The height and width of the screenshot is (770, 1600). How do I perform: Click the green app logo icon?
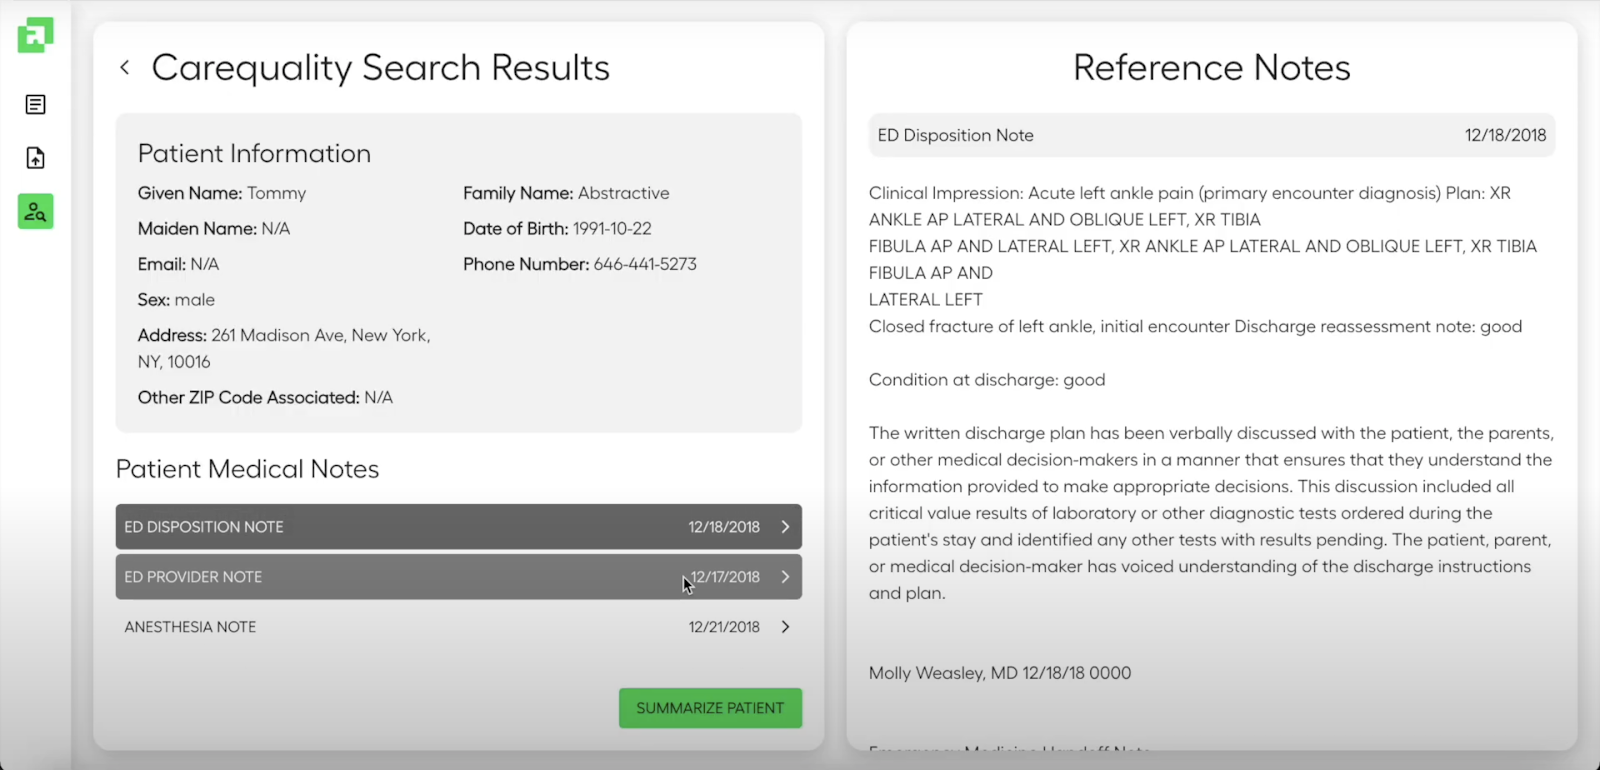(35, 35)
